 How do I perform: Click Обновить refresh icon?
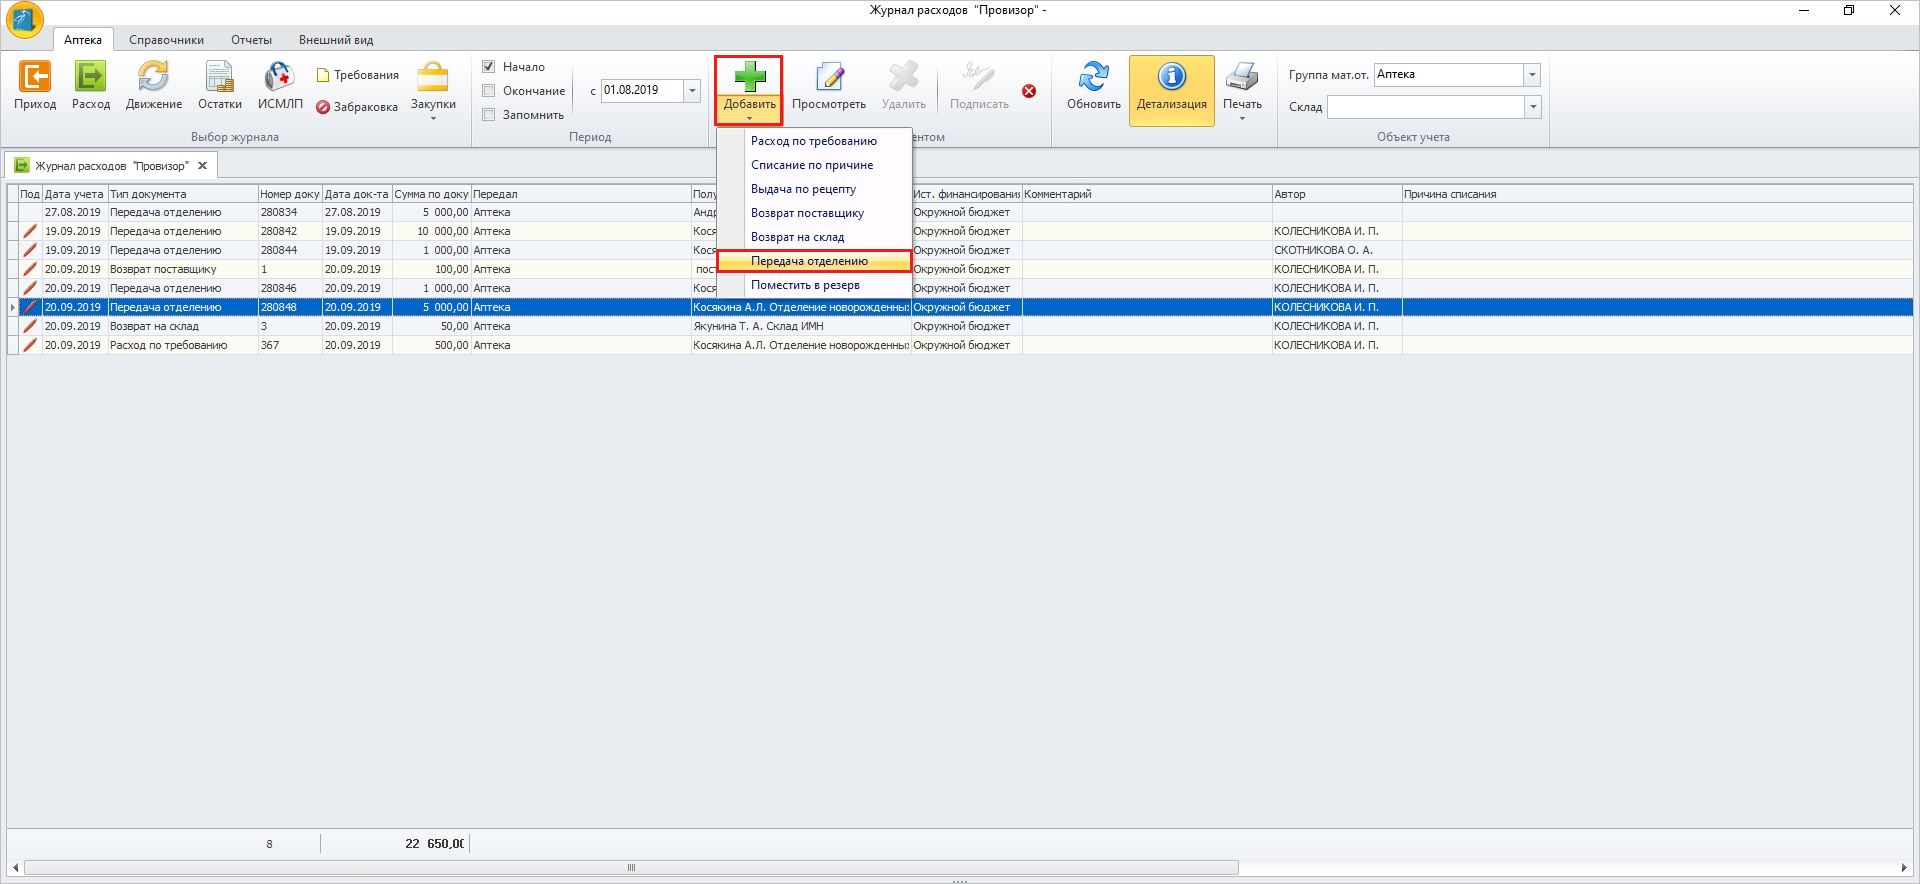(x=1093, y=78)
